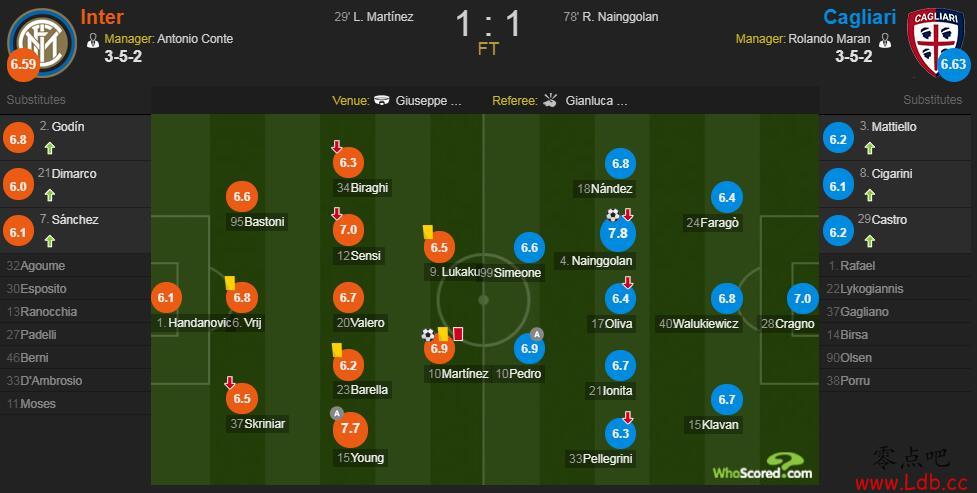
Task: Click the referee whistle icon
Action: click(550, 100)
